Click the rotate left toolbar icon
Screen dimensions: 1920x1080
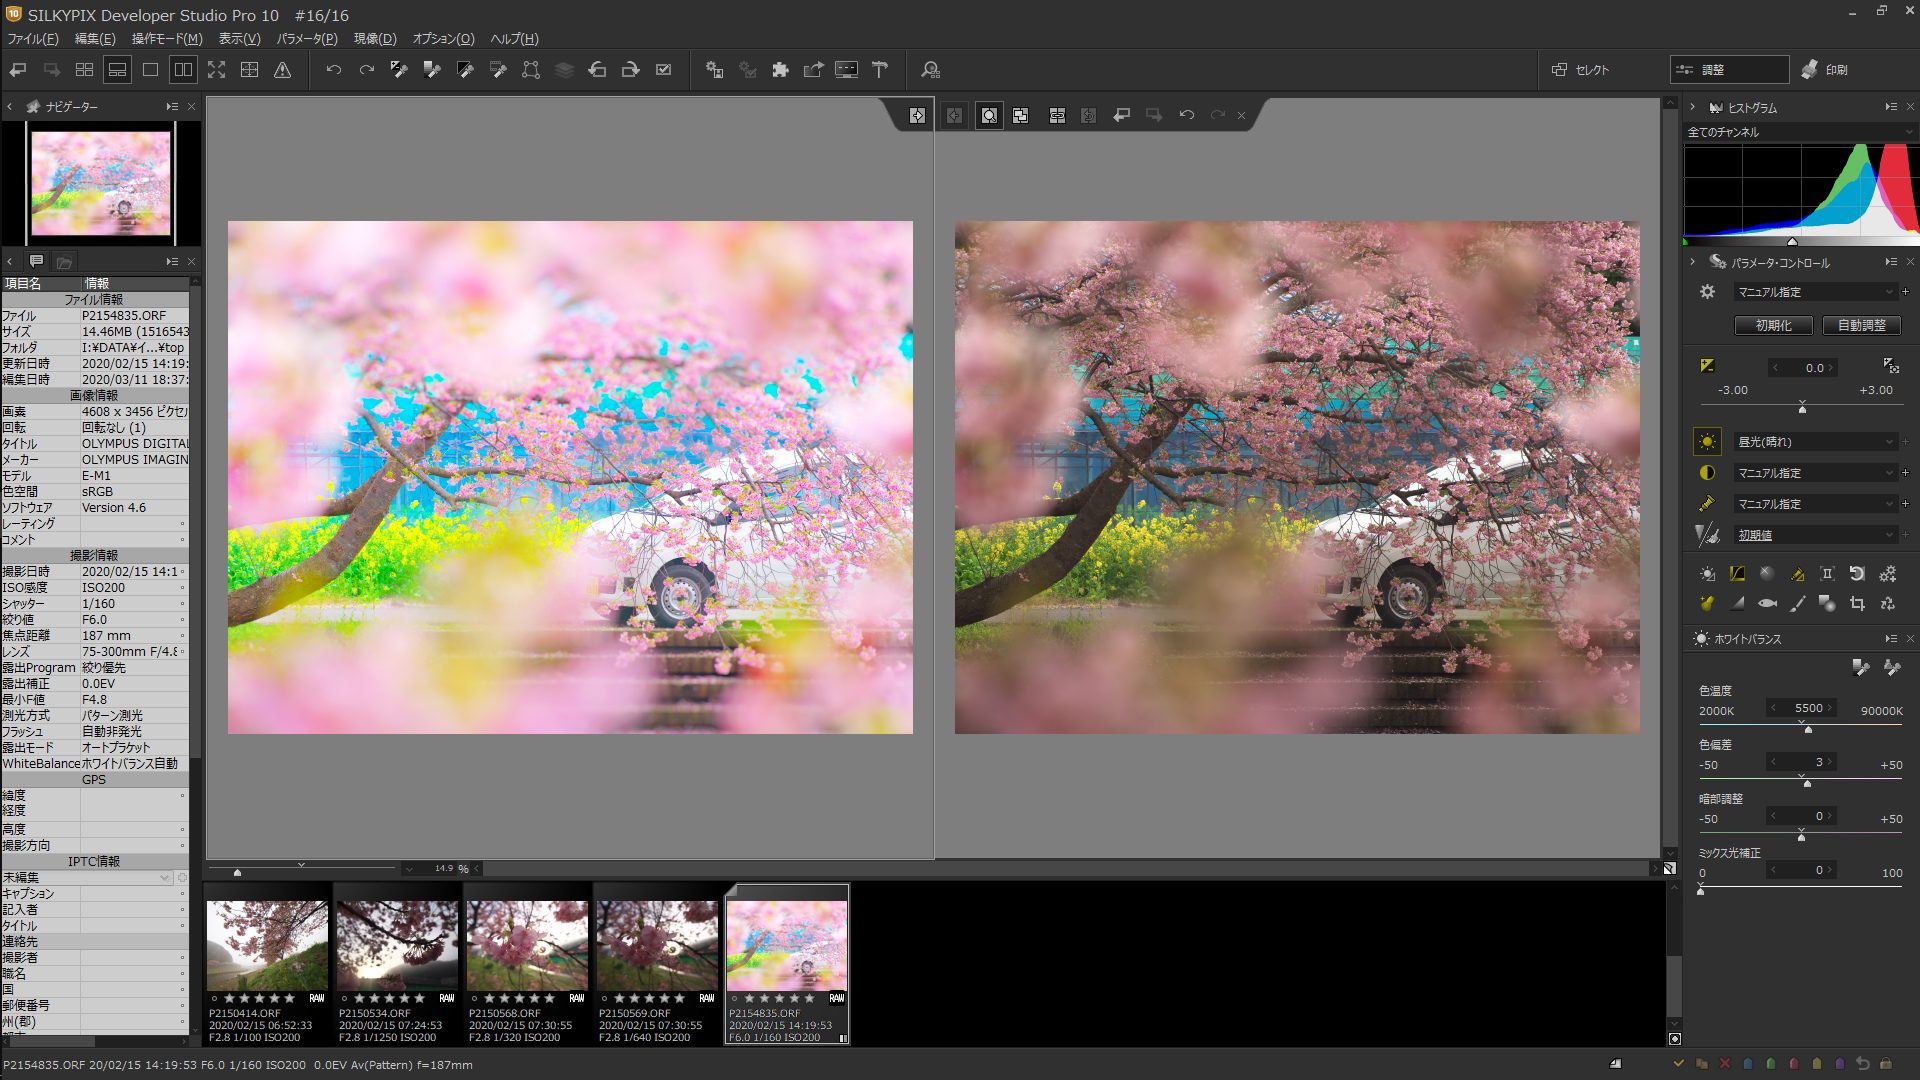click(x=597, y=70)
